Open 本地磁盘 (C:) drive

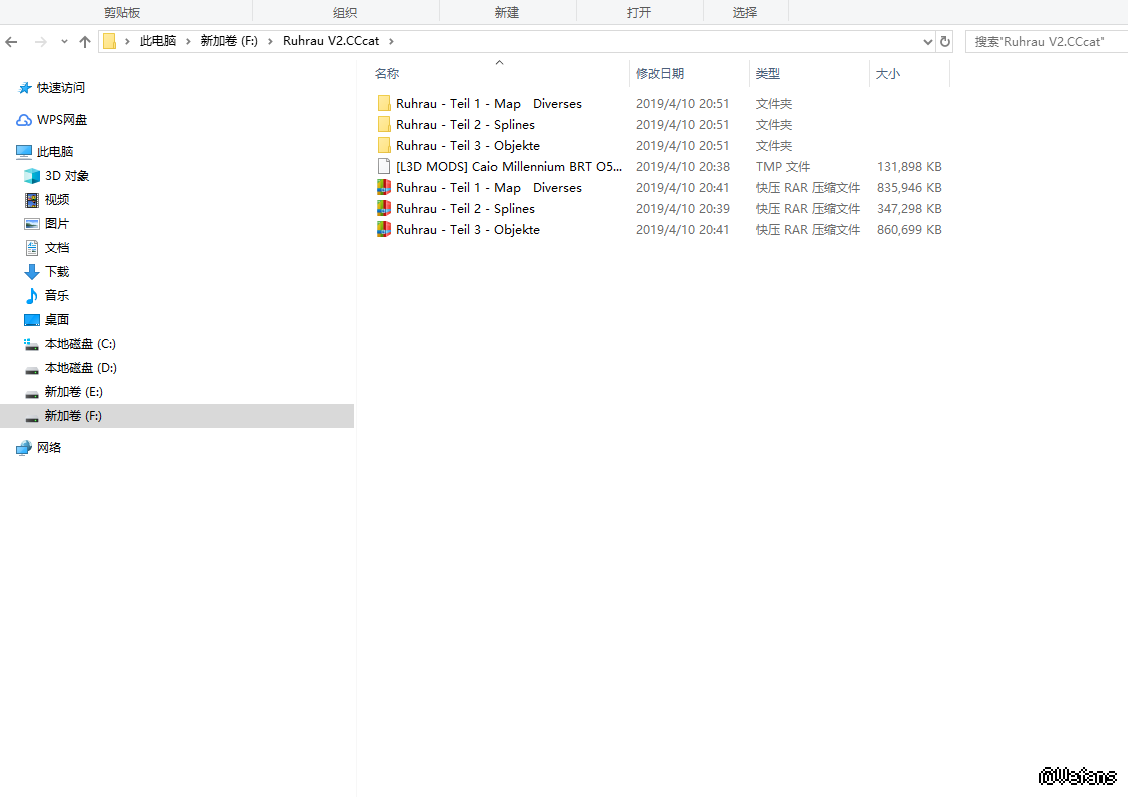pos(80,344)
